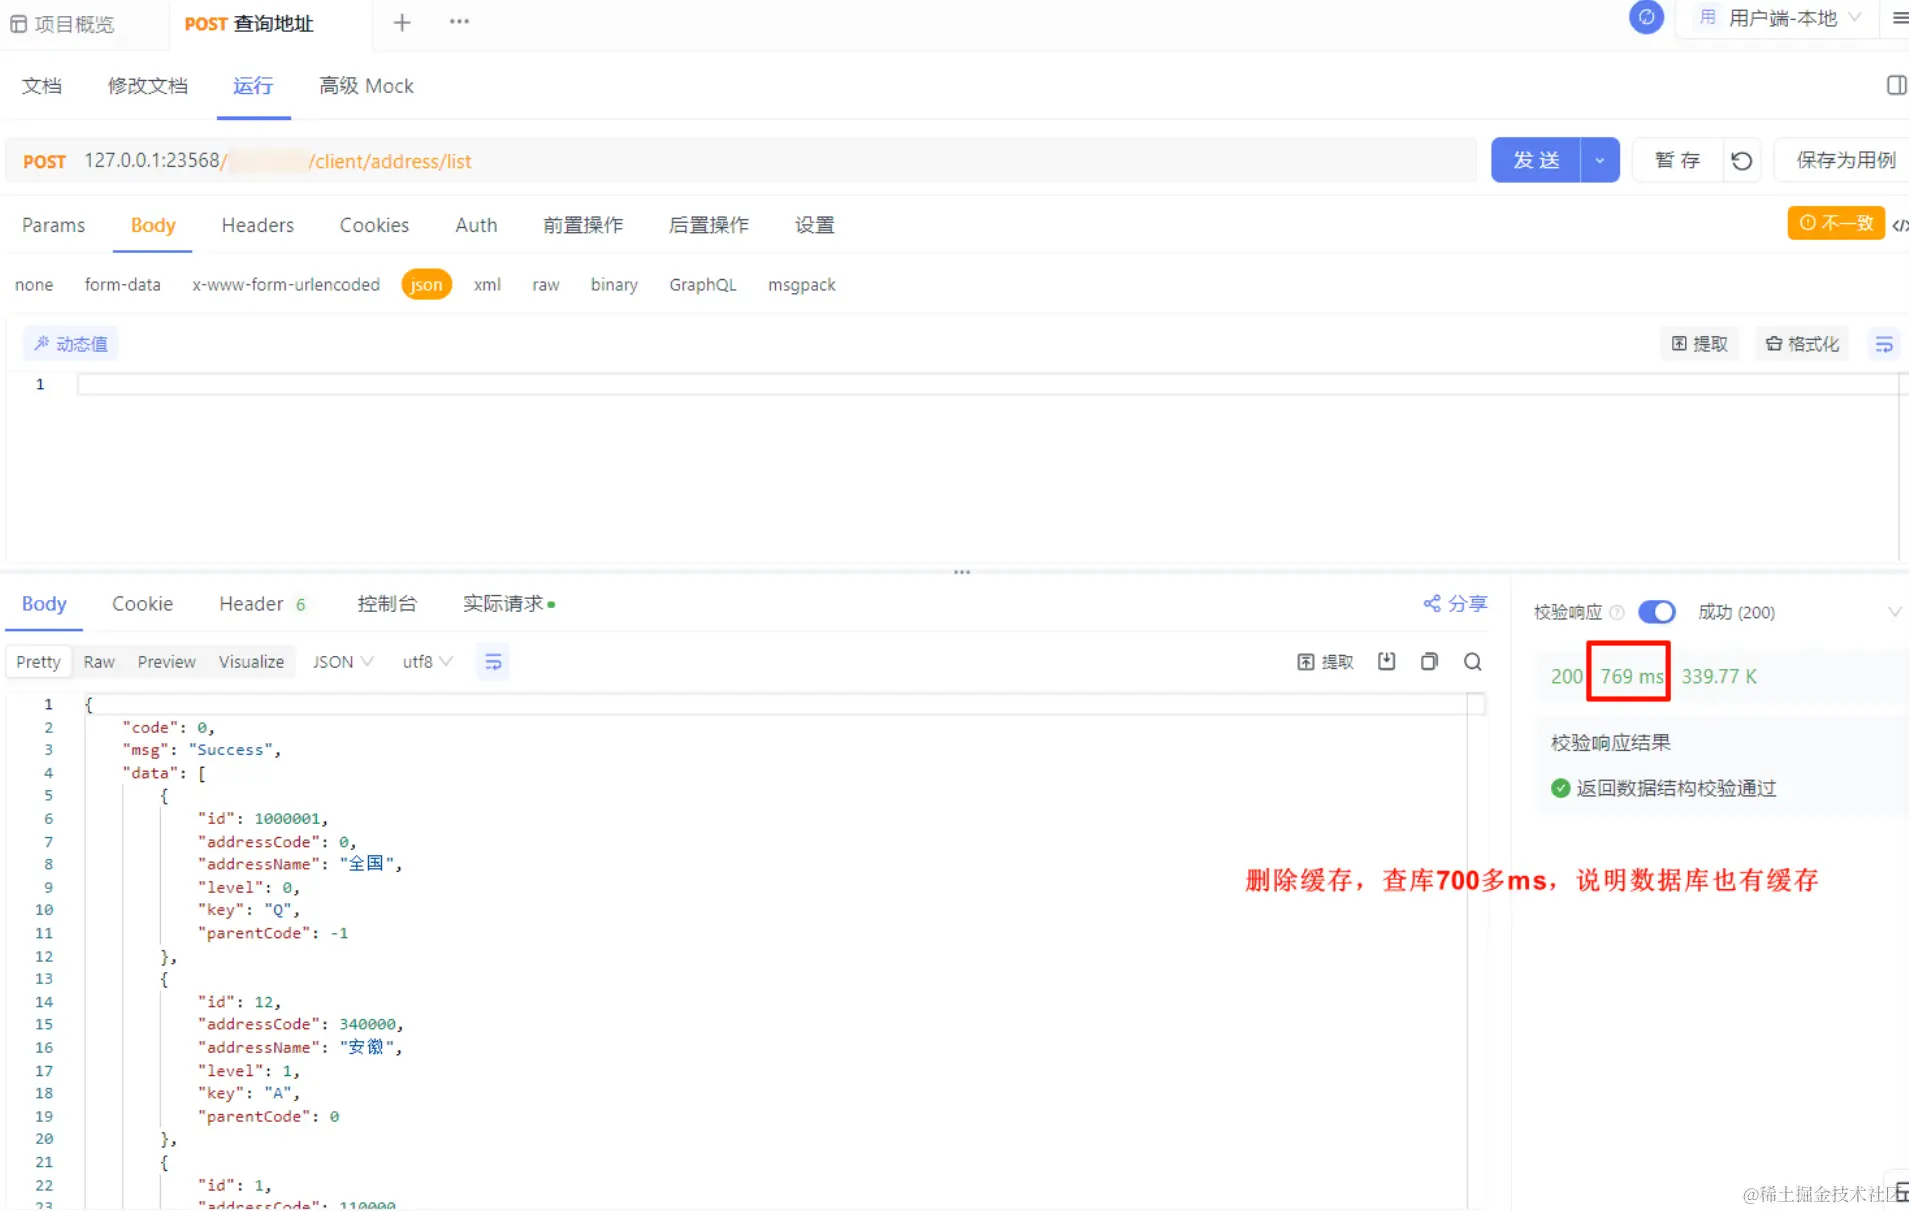Select the form-data body type
1909x1211 pixels.
[x=123, y=285]
